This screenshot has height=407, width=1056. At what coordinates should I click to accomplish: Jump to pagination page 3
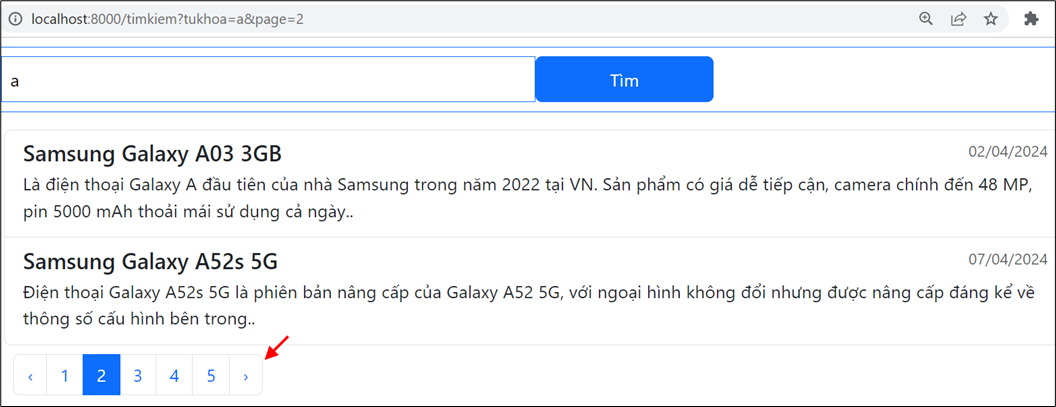(x=138, y=375)
